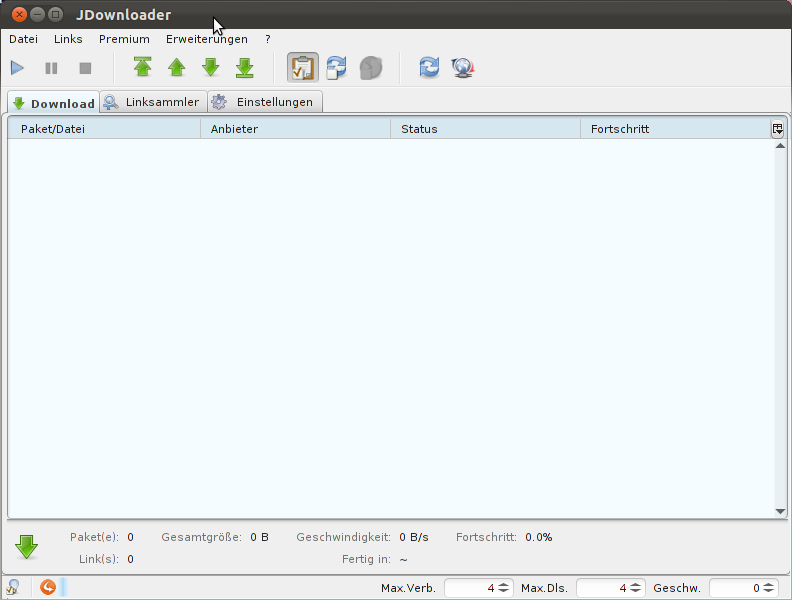Viewport: 792px width, 600px height.
Task: Open the Erweiterungen menu
Action: click(x=207, y=39)
